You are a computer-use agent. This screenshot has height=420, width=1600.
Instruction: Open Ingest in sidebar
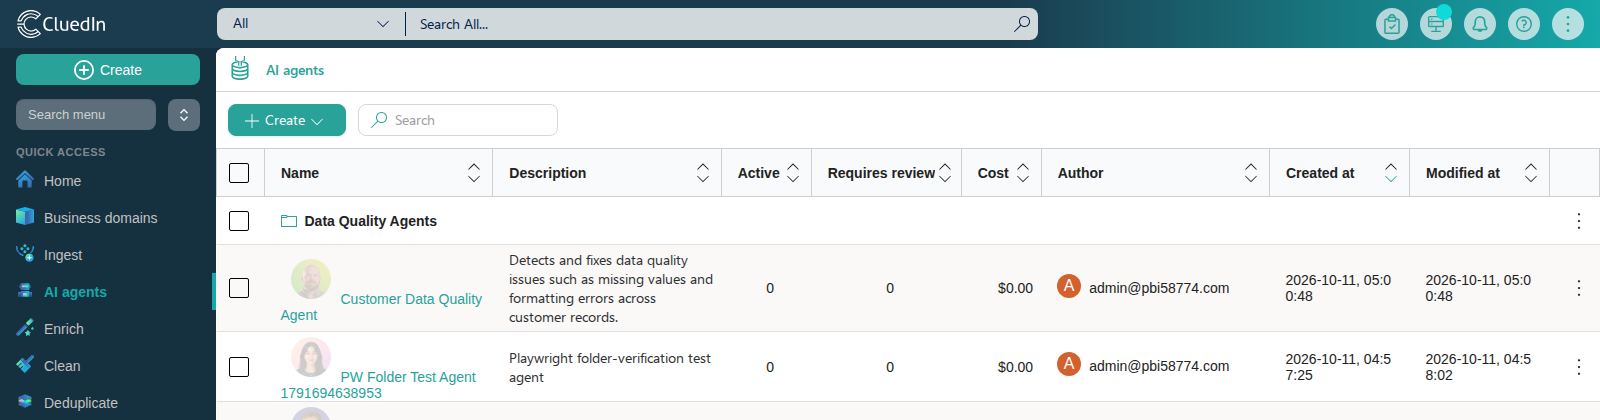[x=63, y=255]
